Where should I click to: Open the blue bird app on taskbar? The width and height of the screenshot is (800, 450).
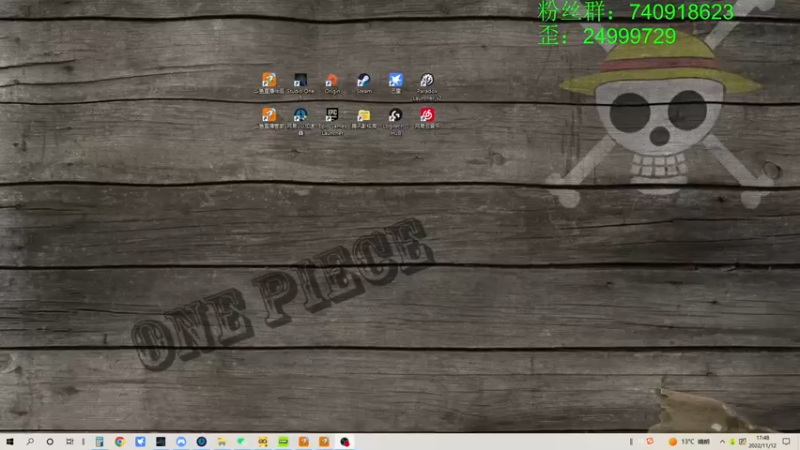[140, 441]
